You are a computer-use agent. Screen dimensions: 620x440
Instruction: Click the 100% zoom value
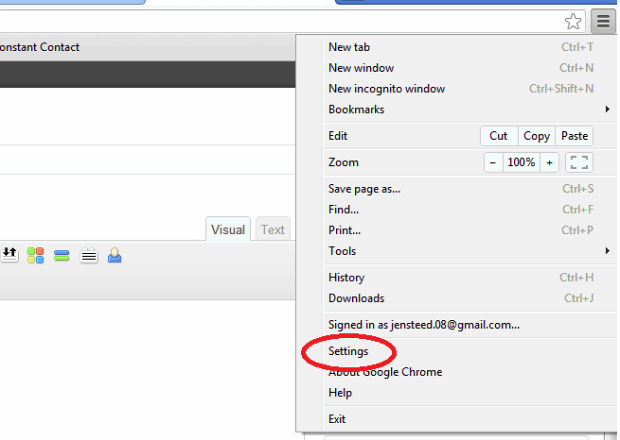(521, 162)
